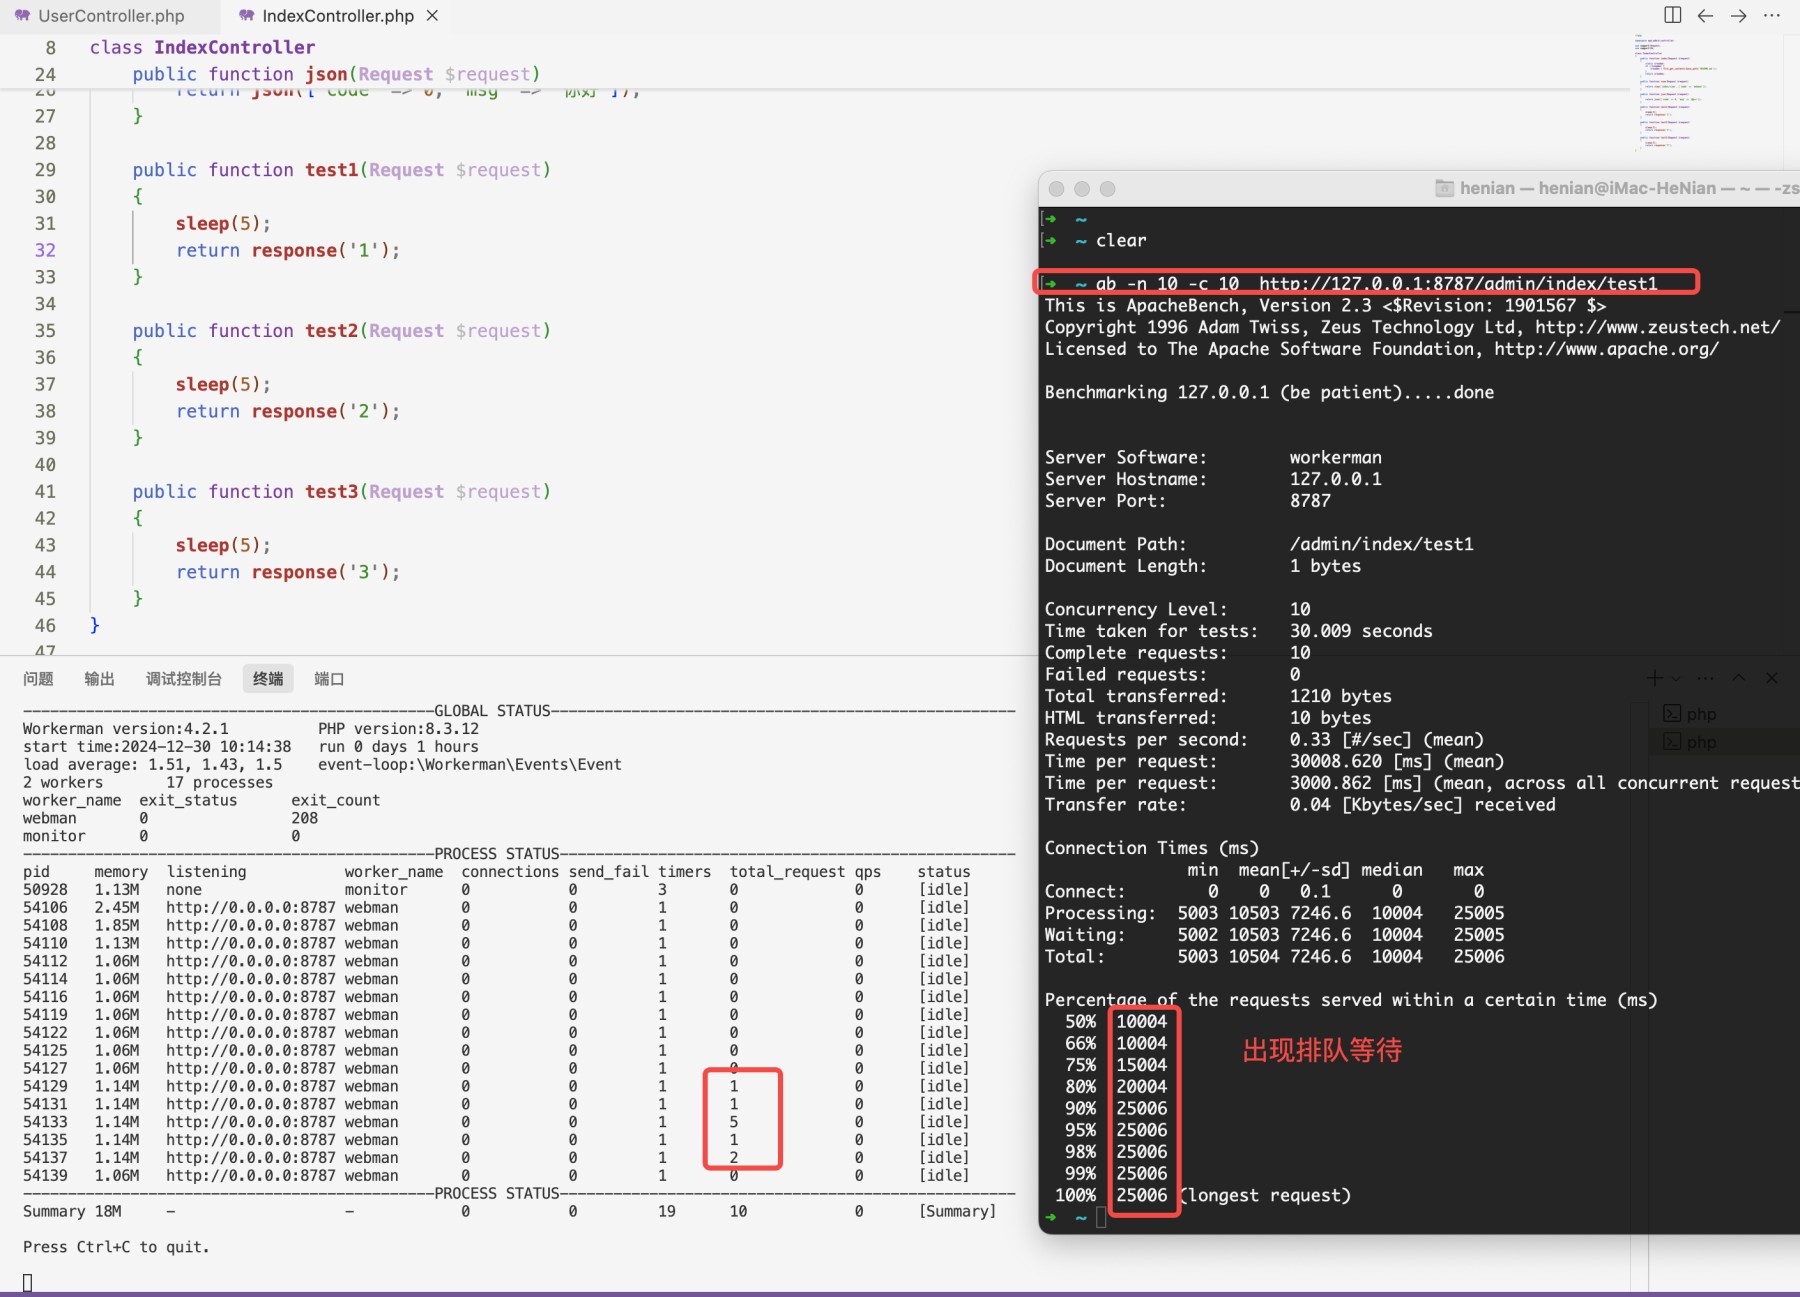Click Server Software workerman line
1800x1297 pixels.
click(x=1213, y=457)
